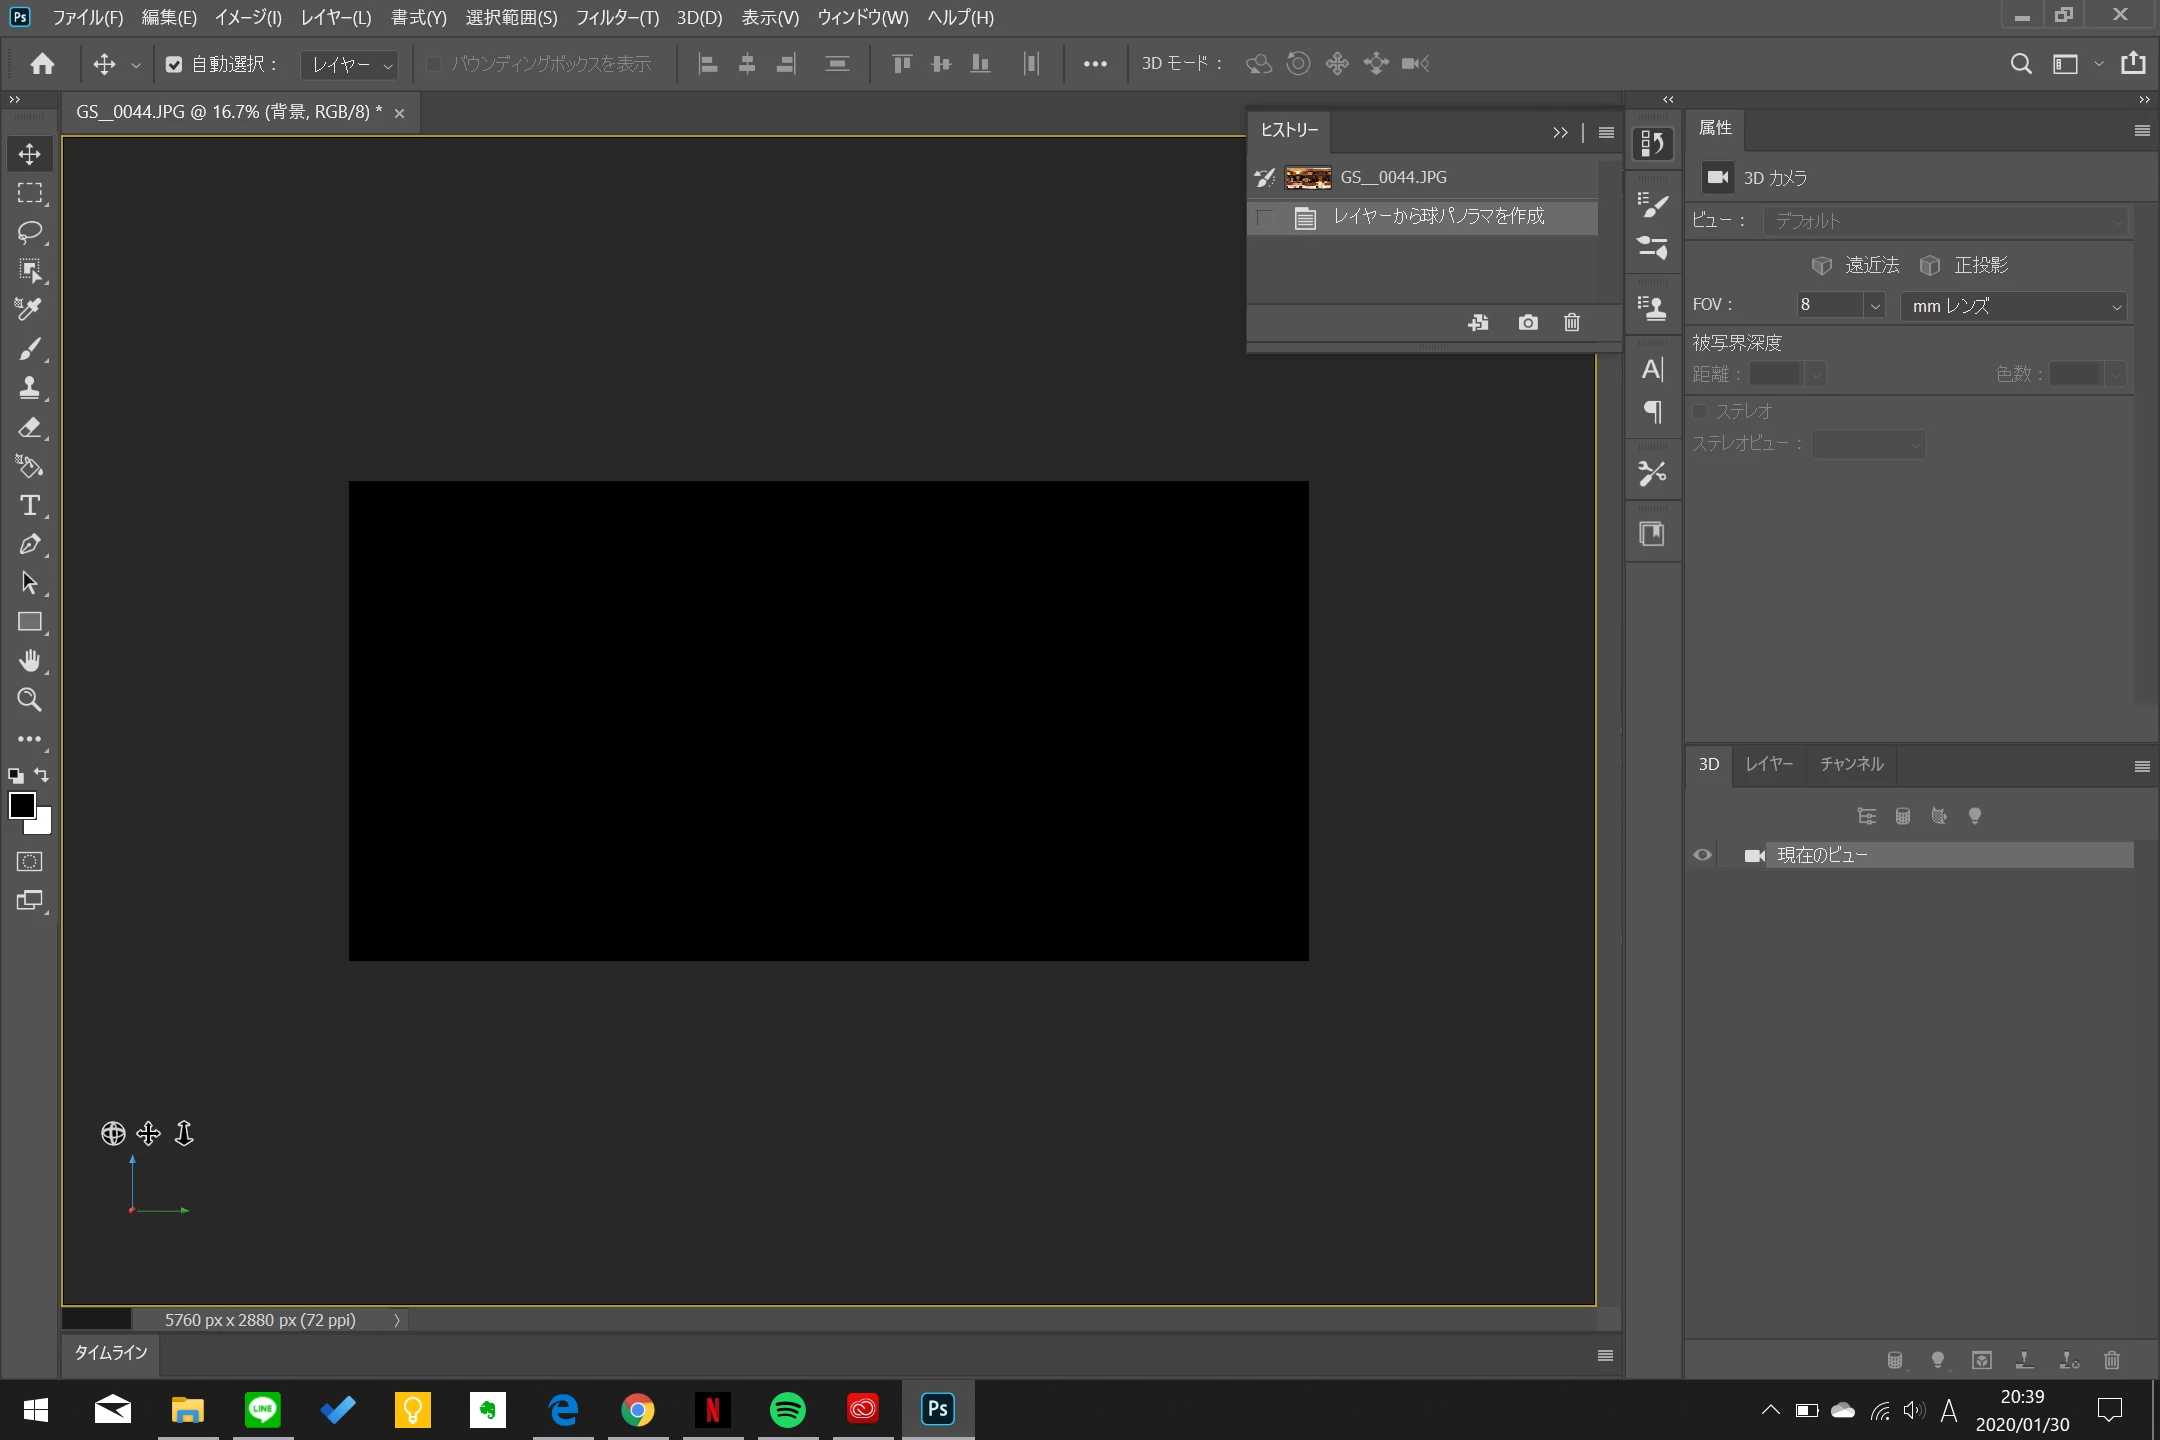Screen dimensions: 2160x1440
Task: Delete current history state with trash icon
Action: (1572, 322)
